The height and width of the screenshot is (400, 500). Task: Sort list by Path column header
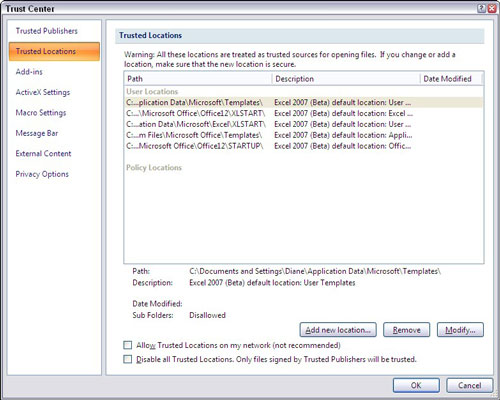tap(198, 79)
